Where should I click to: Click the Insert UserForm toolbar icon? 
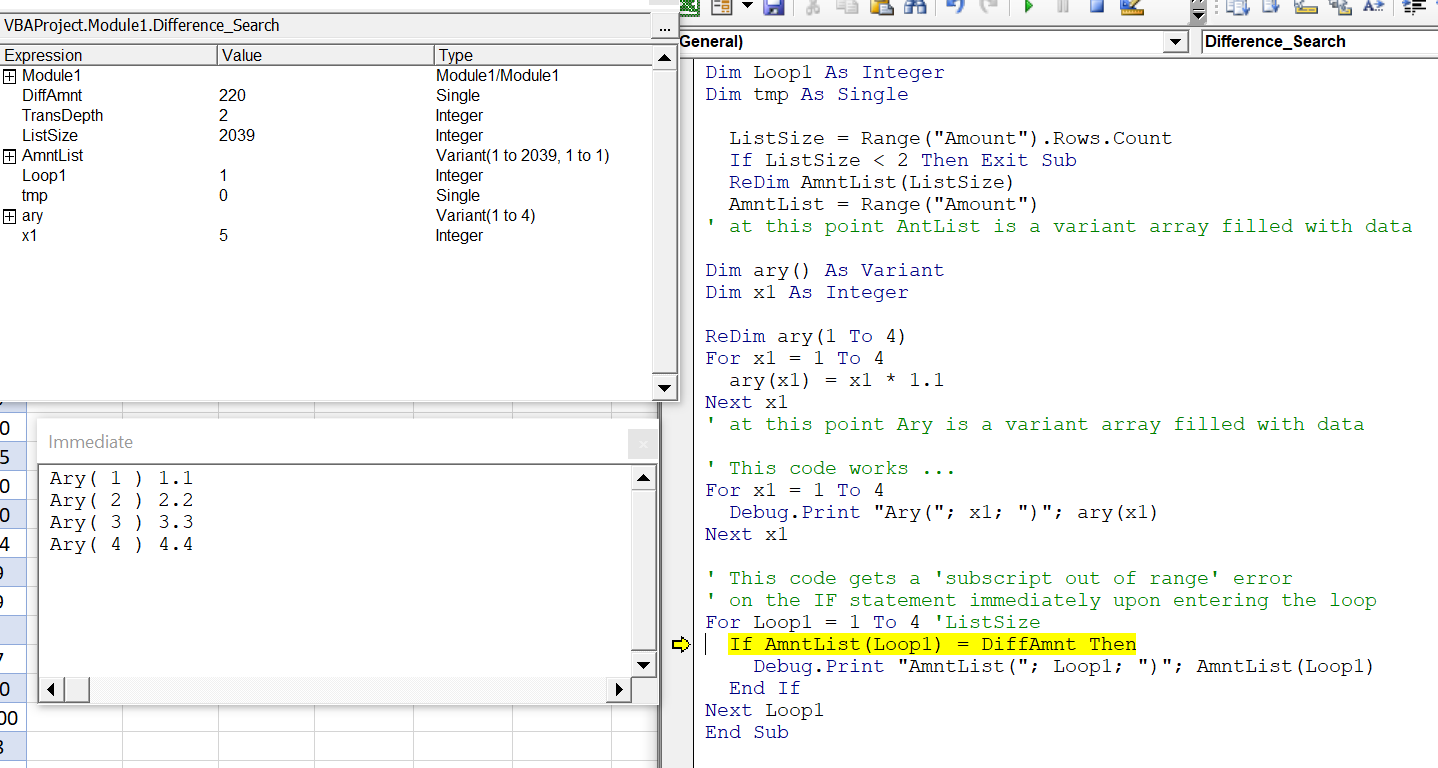(721, 6)
